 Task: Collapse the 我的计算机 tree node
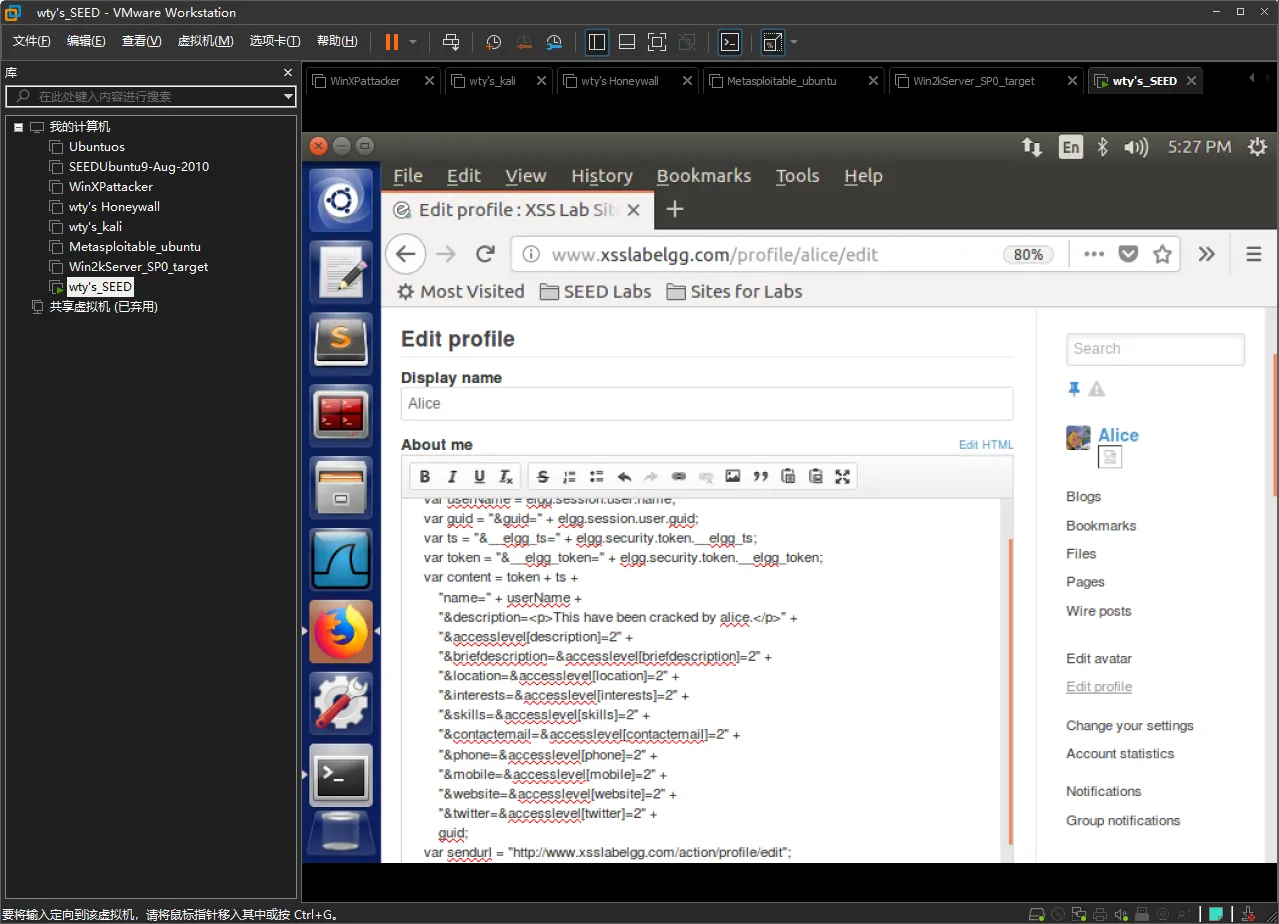(x=18, y=127)
